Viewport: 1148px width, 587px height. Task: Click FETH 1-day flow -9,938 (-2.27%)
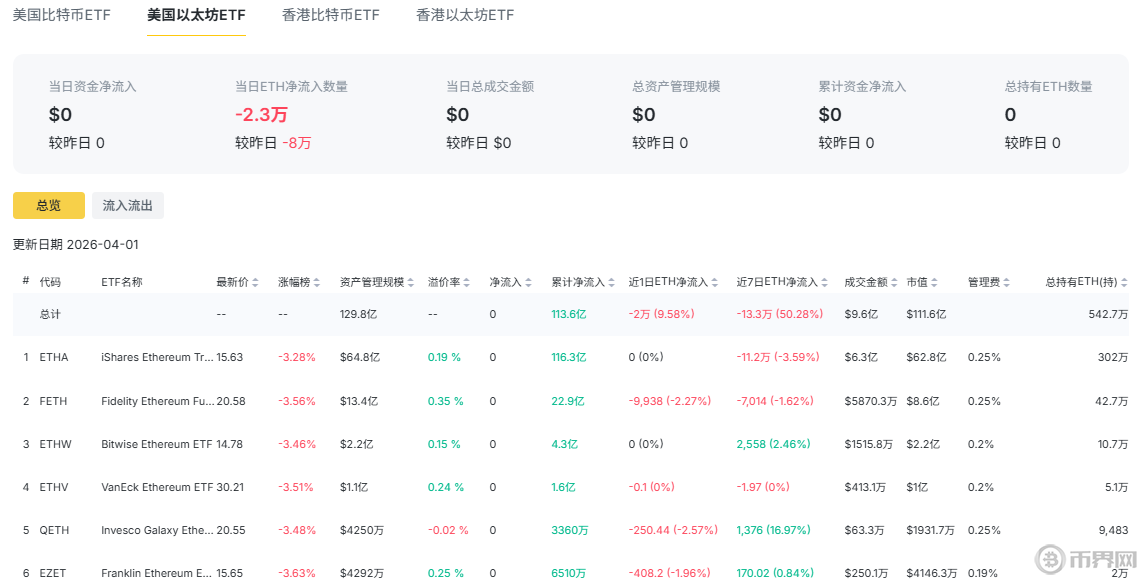tap(669, 401)
